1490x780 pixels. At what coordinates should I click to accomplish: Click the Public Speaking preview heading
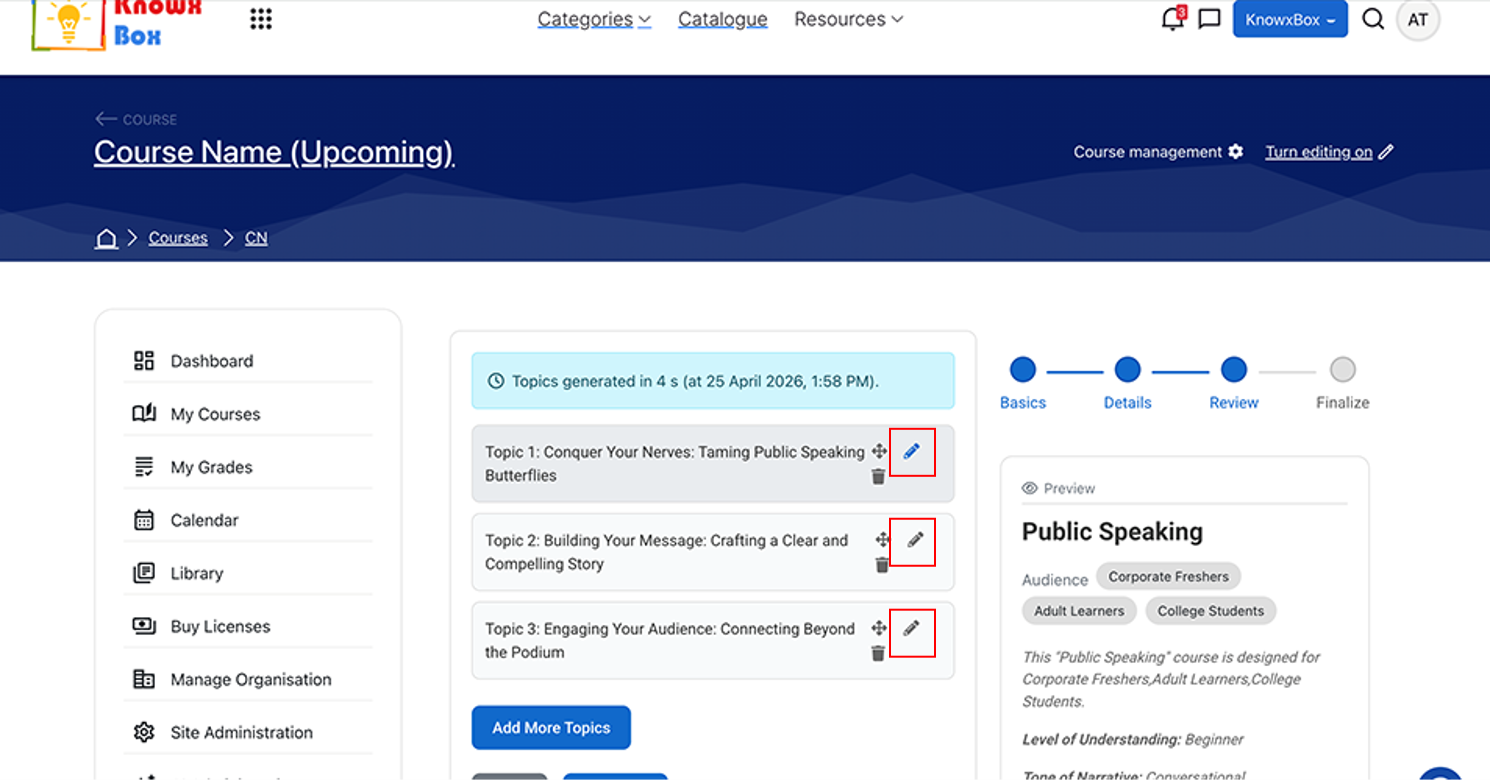point(1112,532)
